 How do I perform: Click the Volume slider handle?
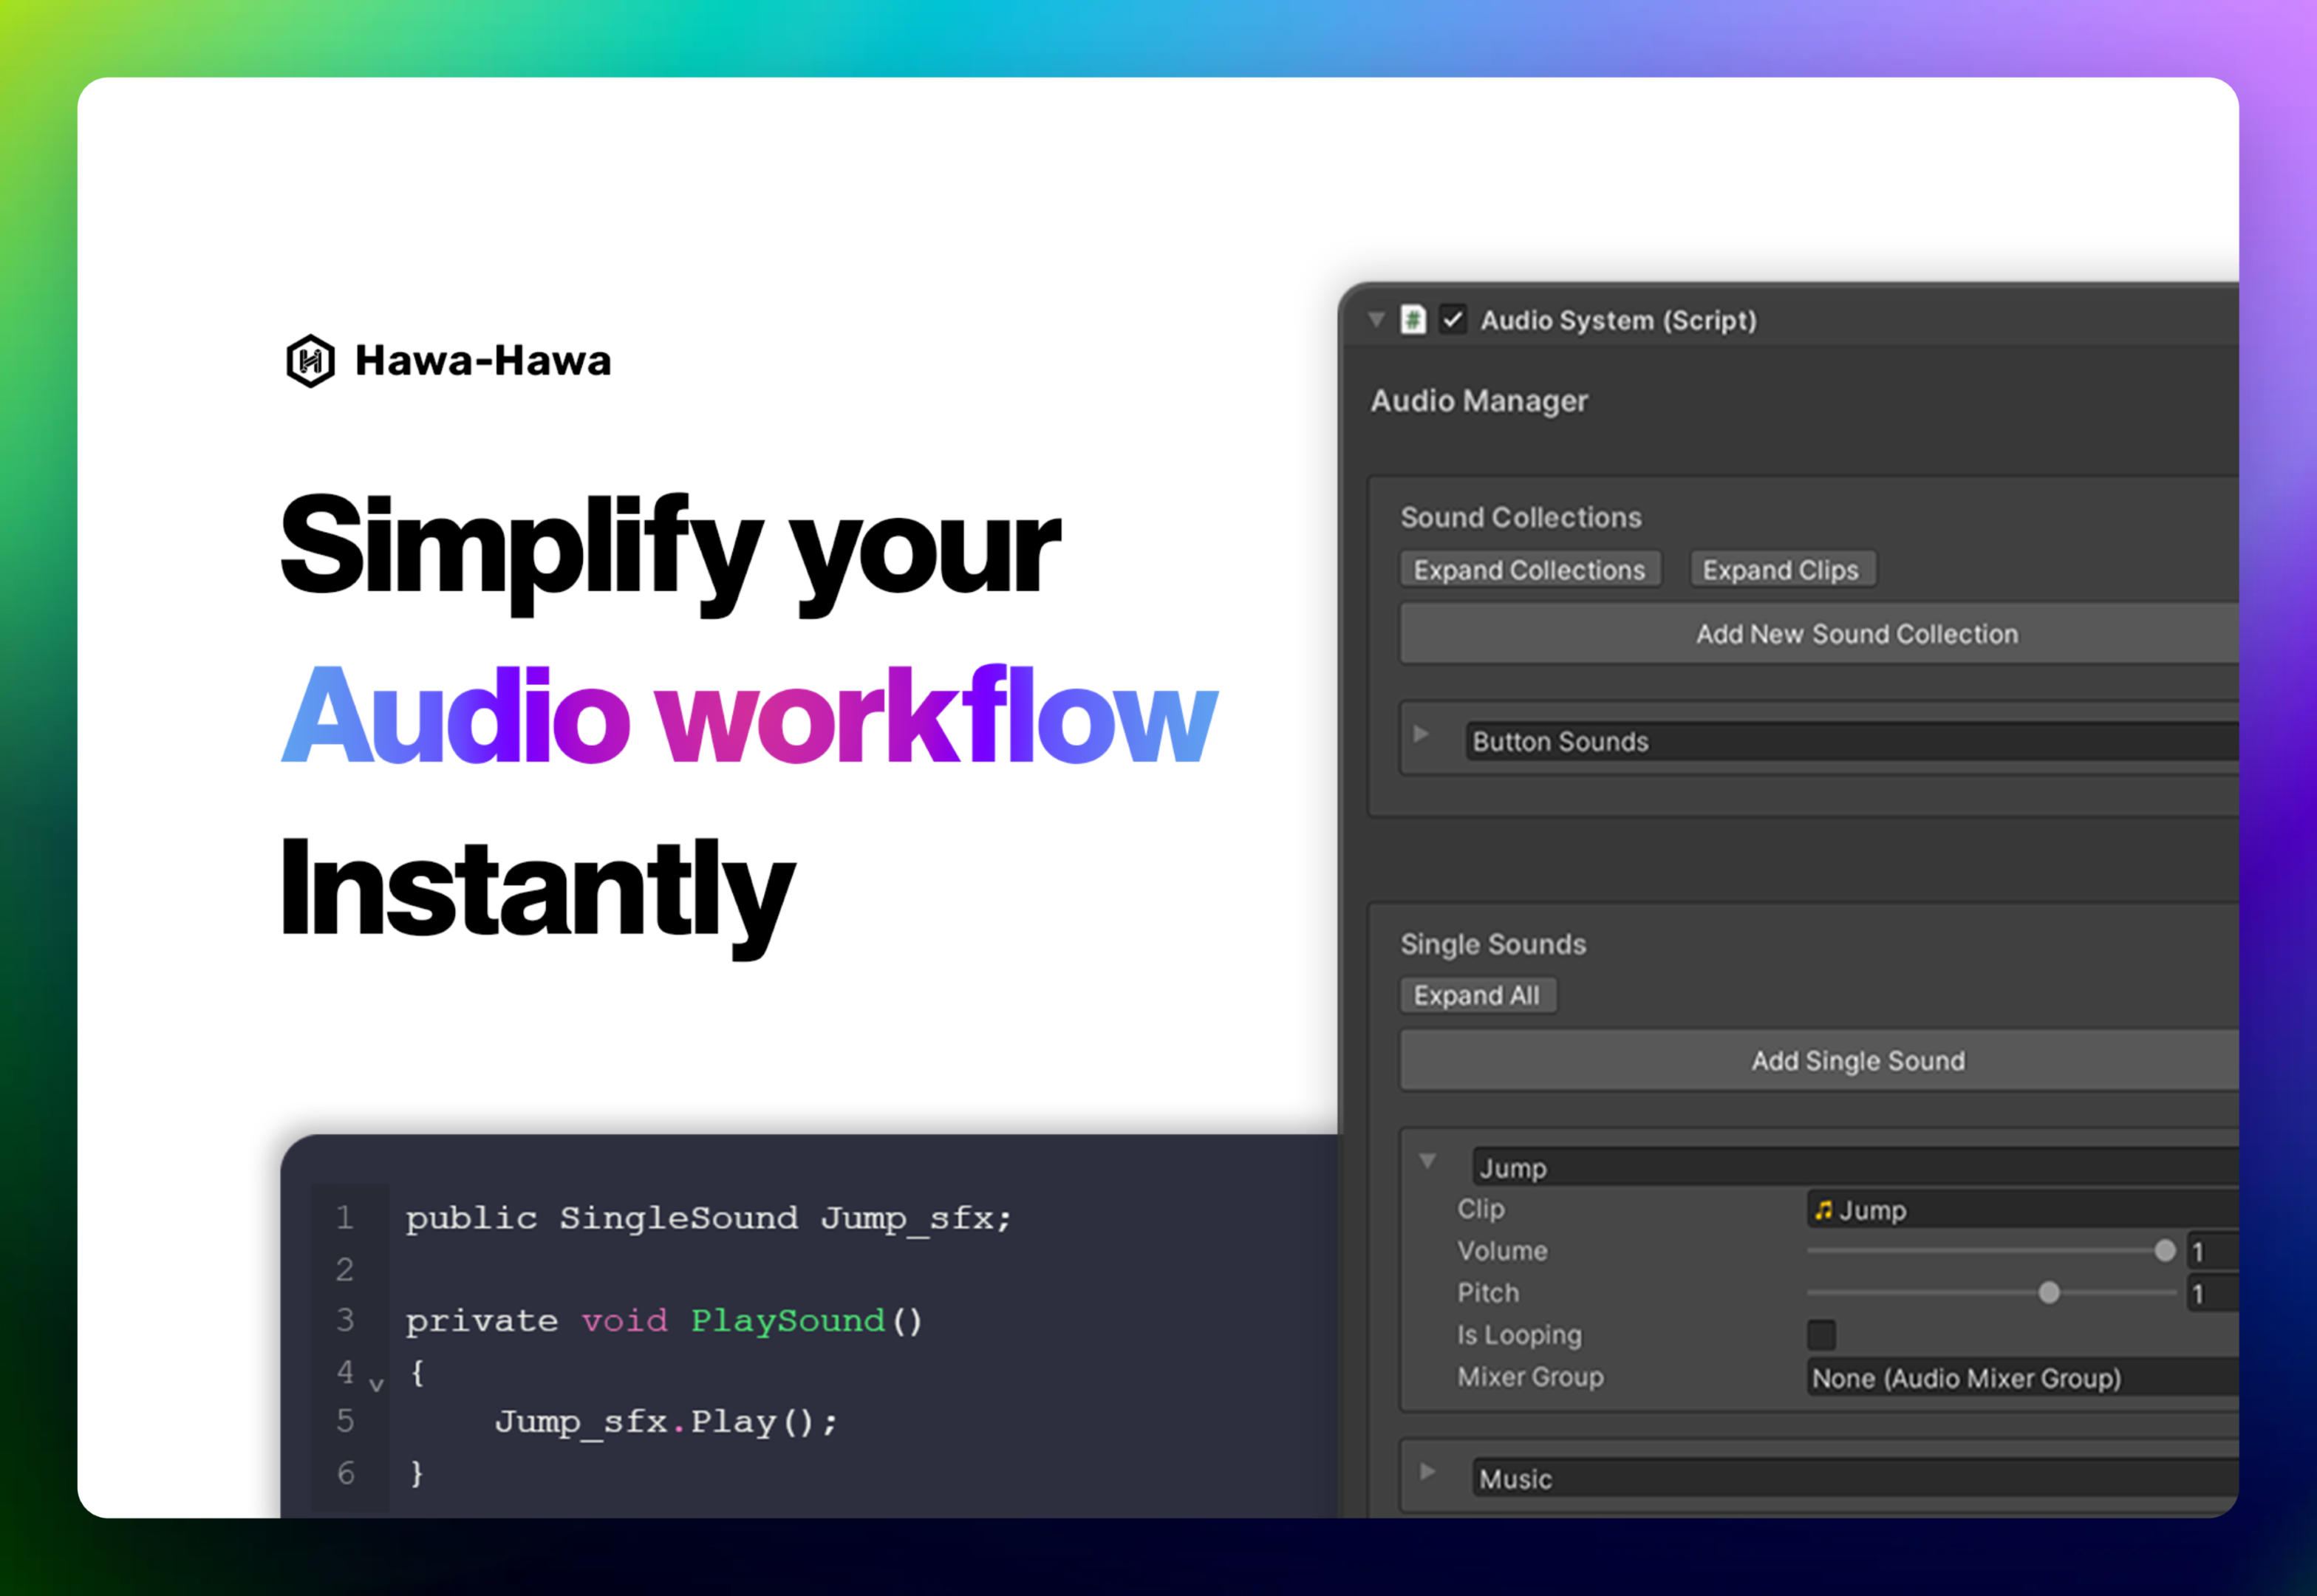point(2165,1251)
